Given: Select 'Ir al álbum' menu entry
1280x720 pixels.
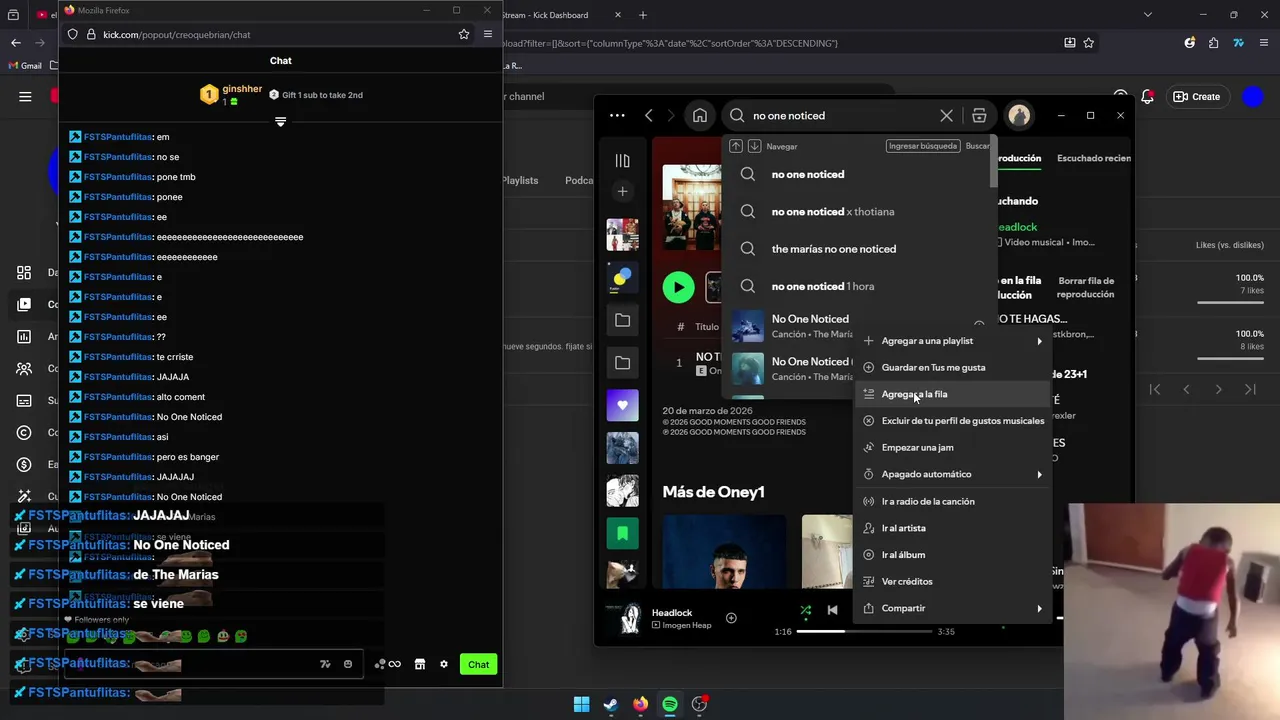Looking at the screenshot, I should coord(953,555).
